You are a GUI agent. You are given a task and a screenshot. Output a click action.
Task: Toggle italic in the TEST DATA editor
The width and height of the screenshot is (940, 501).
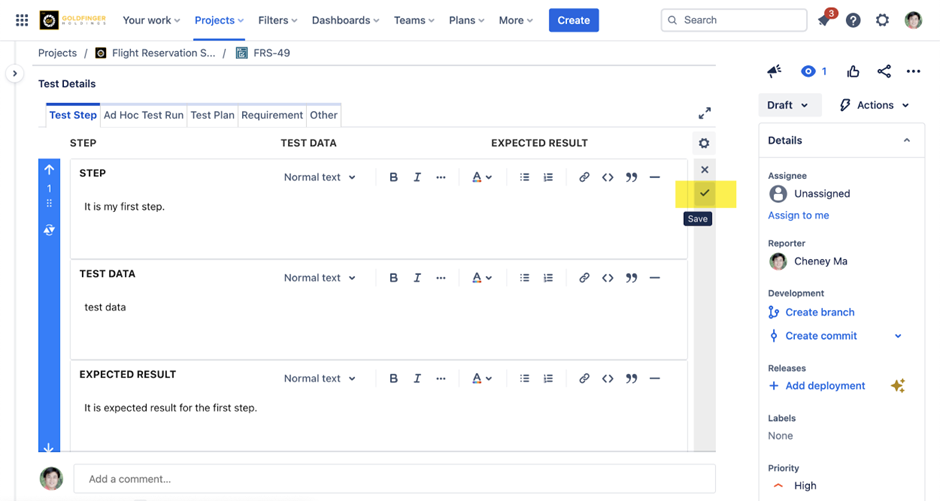click(x=417, y=278)
